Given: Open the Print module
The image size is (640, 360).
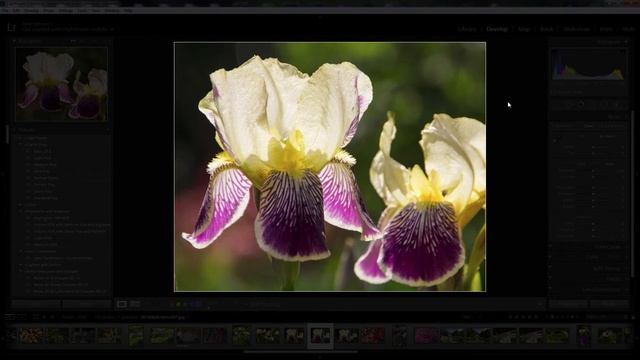Looking at the screenshot, I should (606, 29).
